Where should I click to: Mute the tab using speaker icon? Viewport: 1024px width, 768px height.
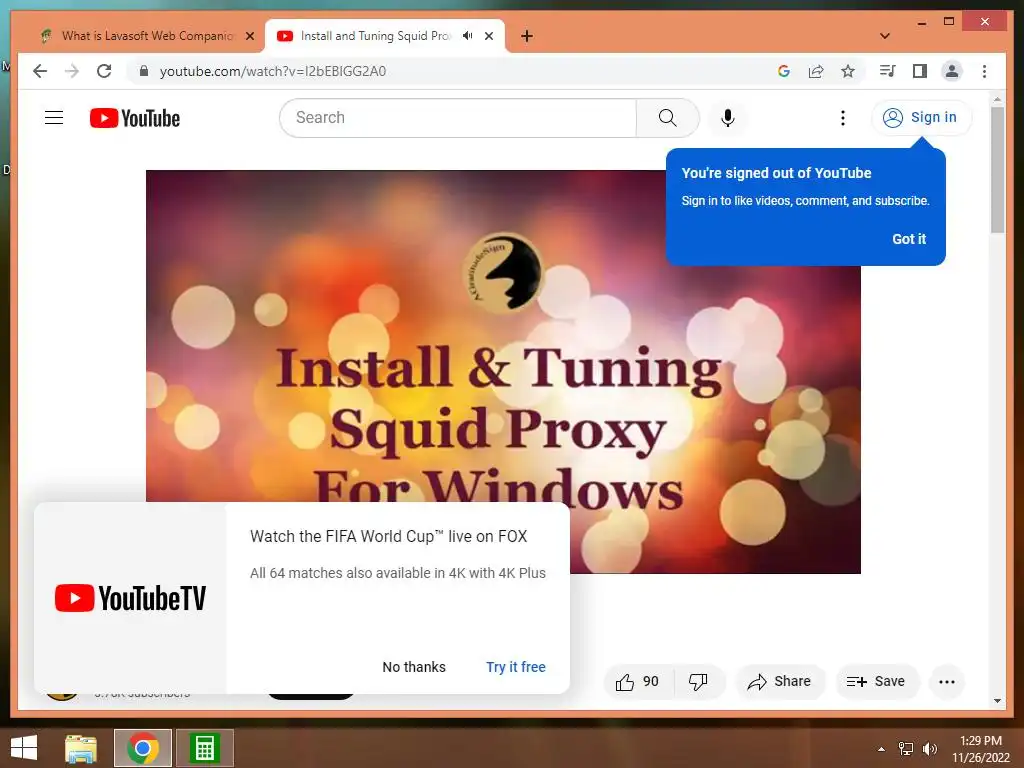click(468, 36)
